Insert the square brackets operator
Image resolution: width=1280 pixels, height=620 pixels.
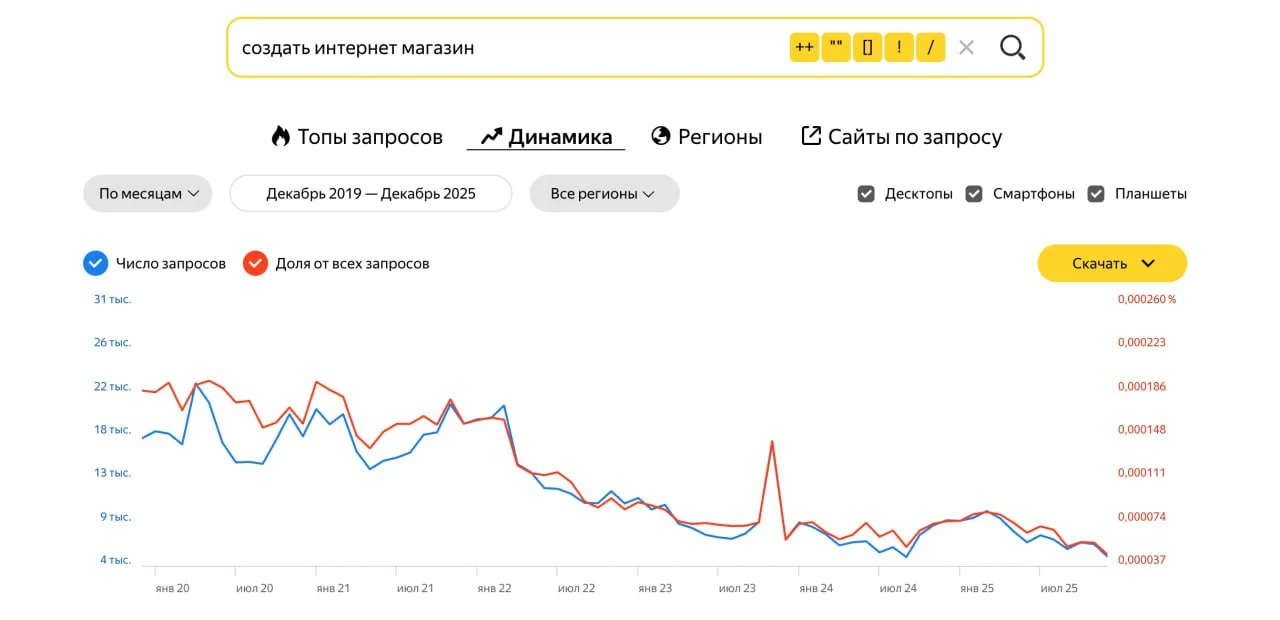click(x=867, y=47)
